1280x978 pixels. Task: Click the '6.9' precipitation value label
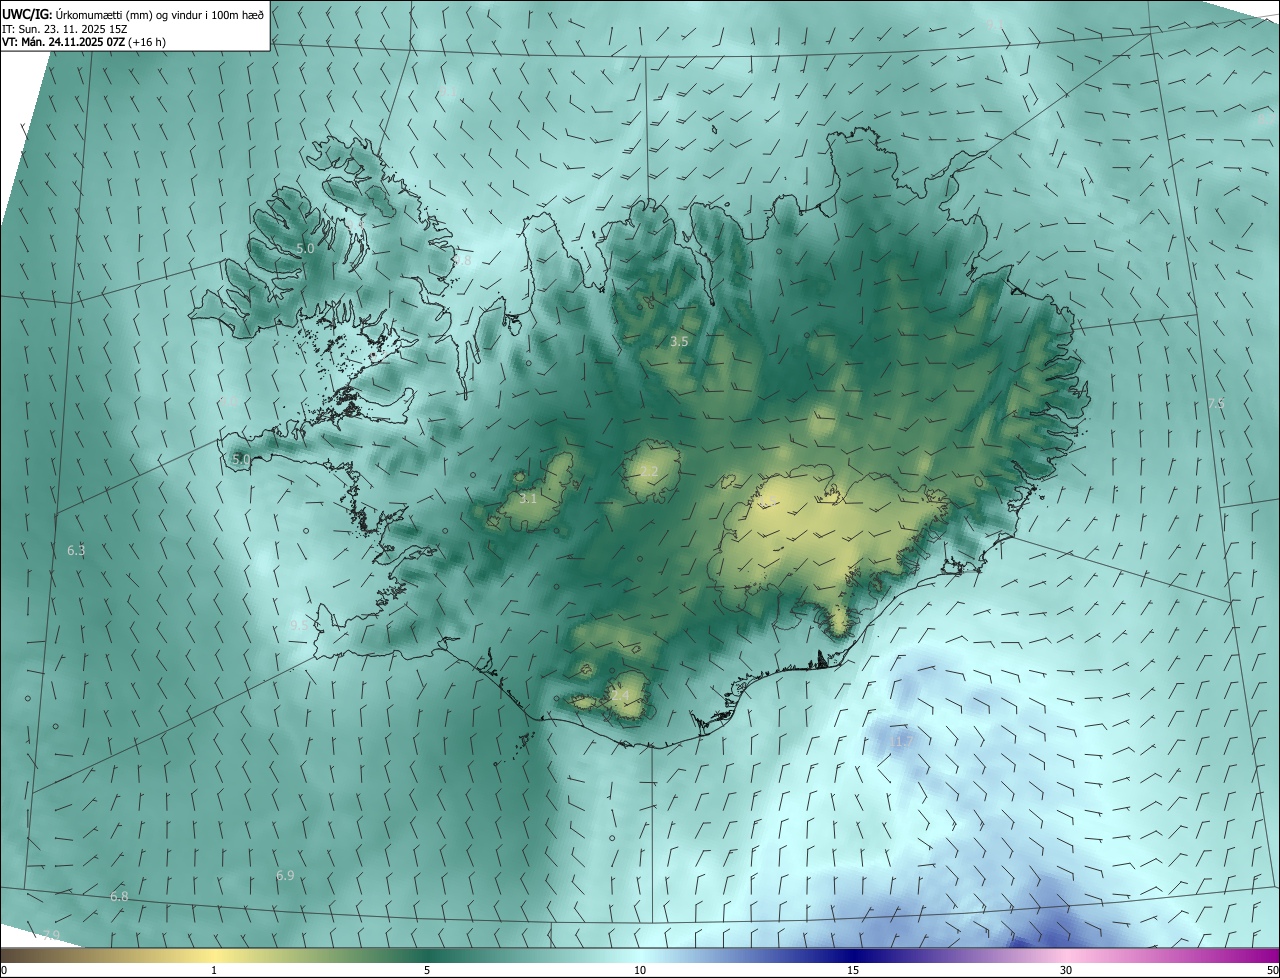[x=285, y=875]
